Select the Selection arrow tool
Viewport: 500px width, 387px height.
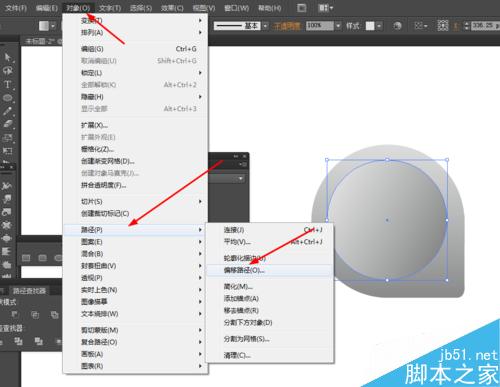(x=7, y=57)
